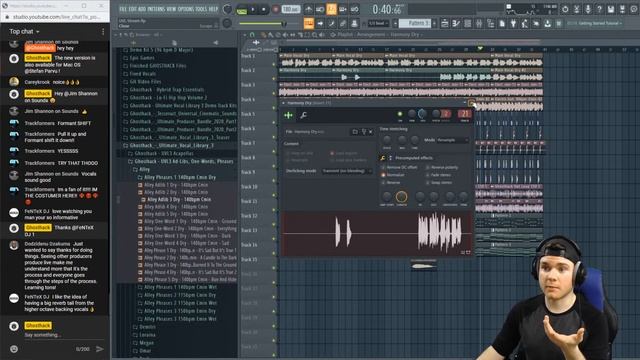Select Alley Adlib 1 Dry sample

click(176, 185)
